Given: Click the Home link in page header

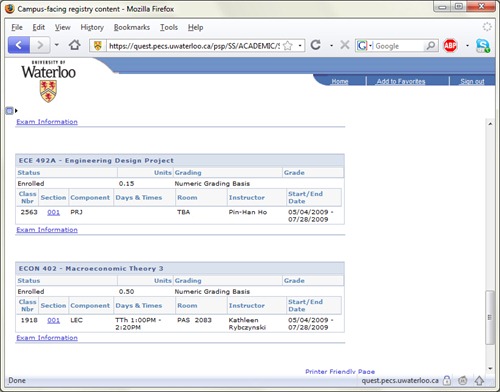Looking at the screenshot, I should (340, 81).
